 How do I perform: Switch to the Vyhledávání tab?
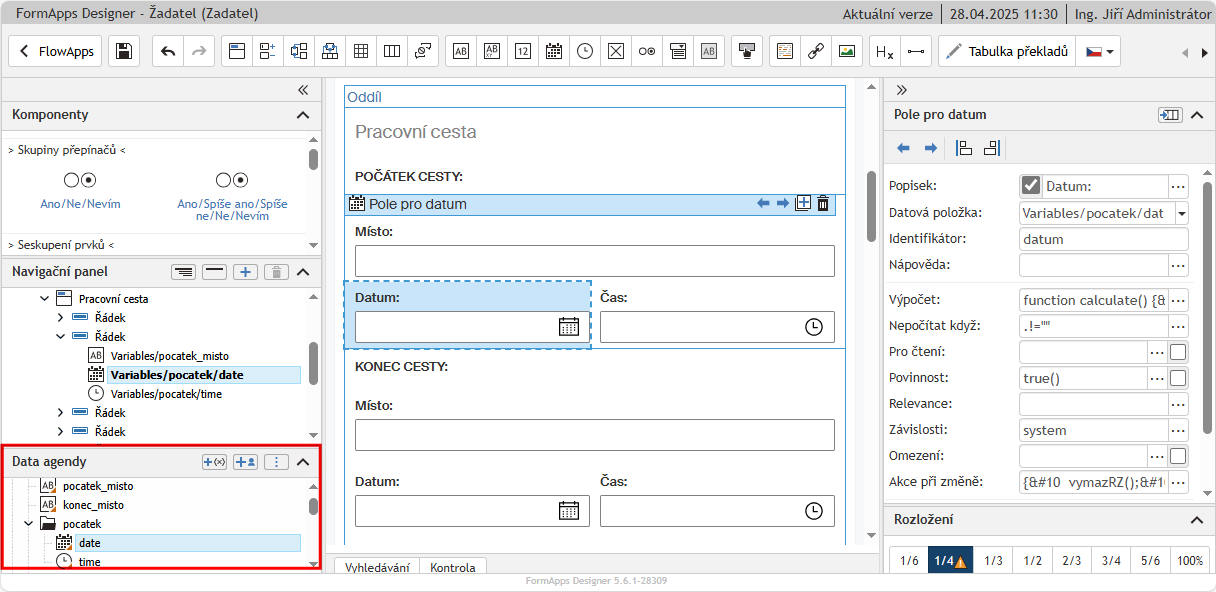pyautogui.click(x=377, y=567)
